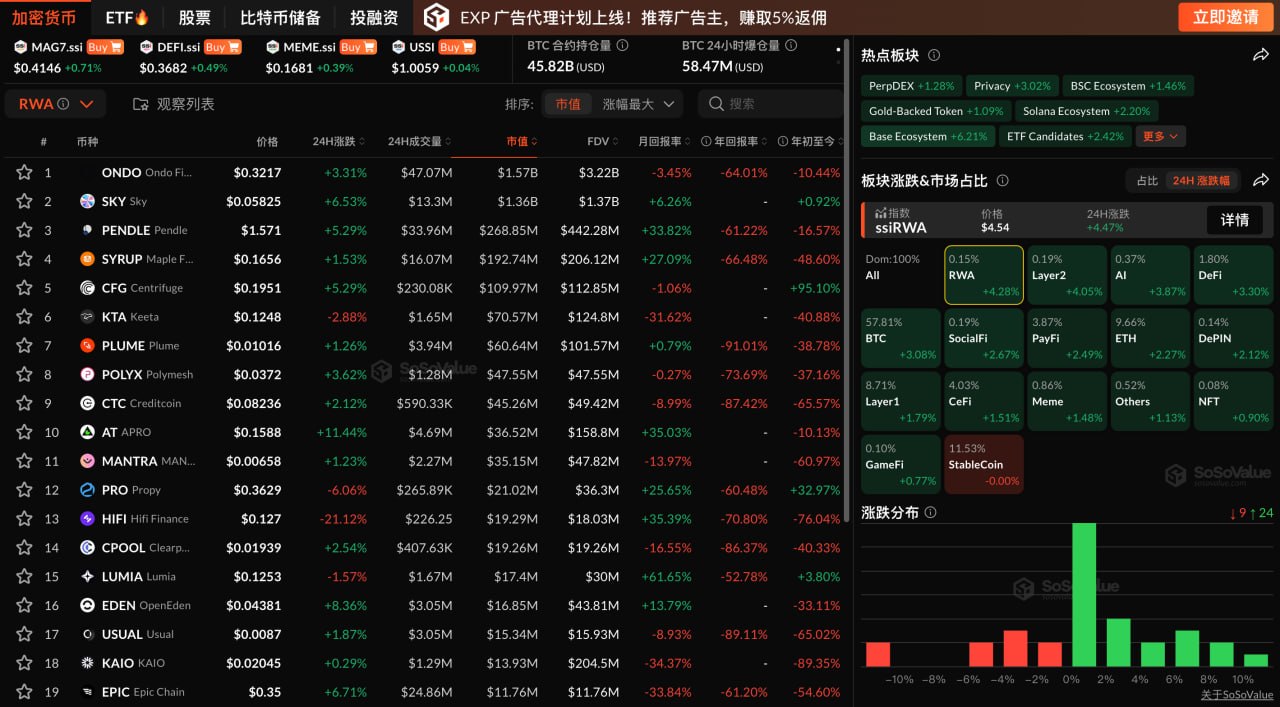Screen dimensions: 1280x707
Task: Toggle POLYX favorite star
Action: pos(24,375)
